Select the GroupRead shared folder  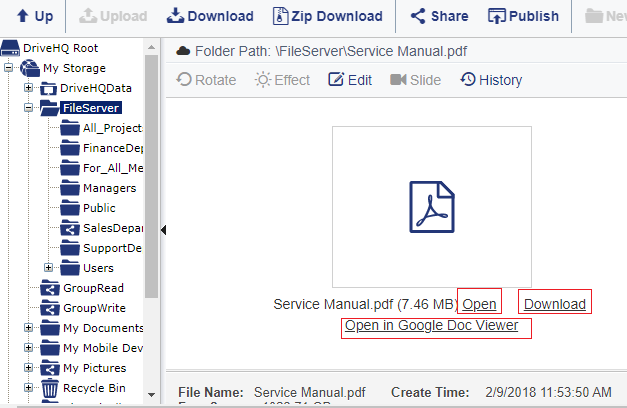coord(93,288)
